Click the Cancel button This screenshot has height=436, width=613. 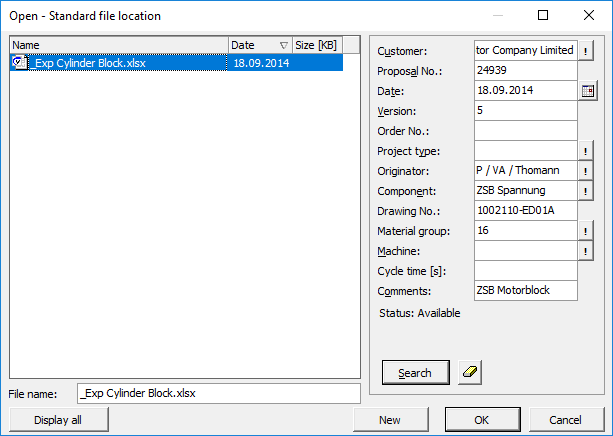click(x=567, y=420)
